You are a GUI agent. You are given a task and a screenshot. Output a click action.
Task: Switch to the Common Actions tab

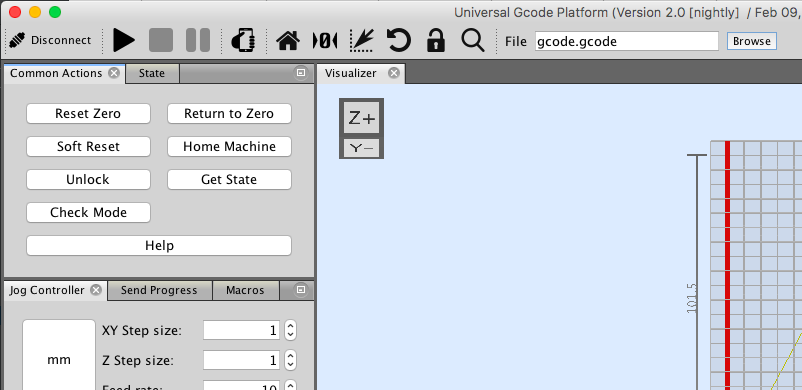point(56,73)
